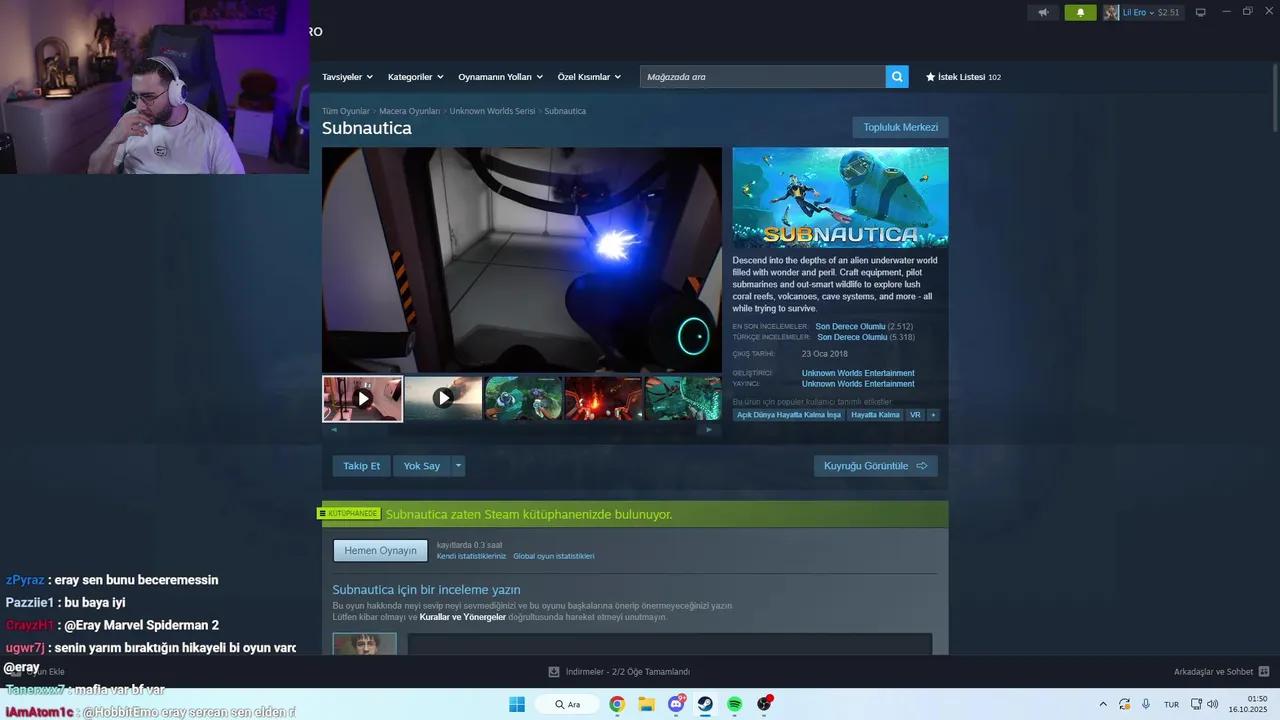Open File Explorer from taskbar
The width and height of the screenshot is (1280, 720).
(646, 704)
